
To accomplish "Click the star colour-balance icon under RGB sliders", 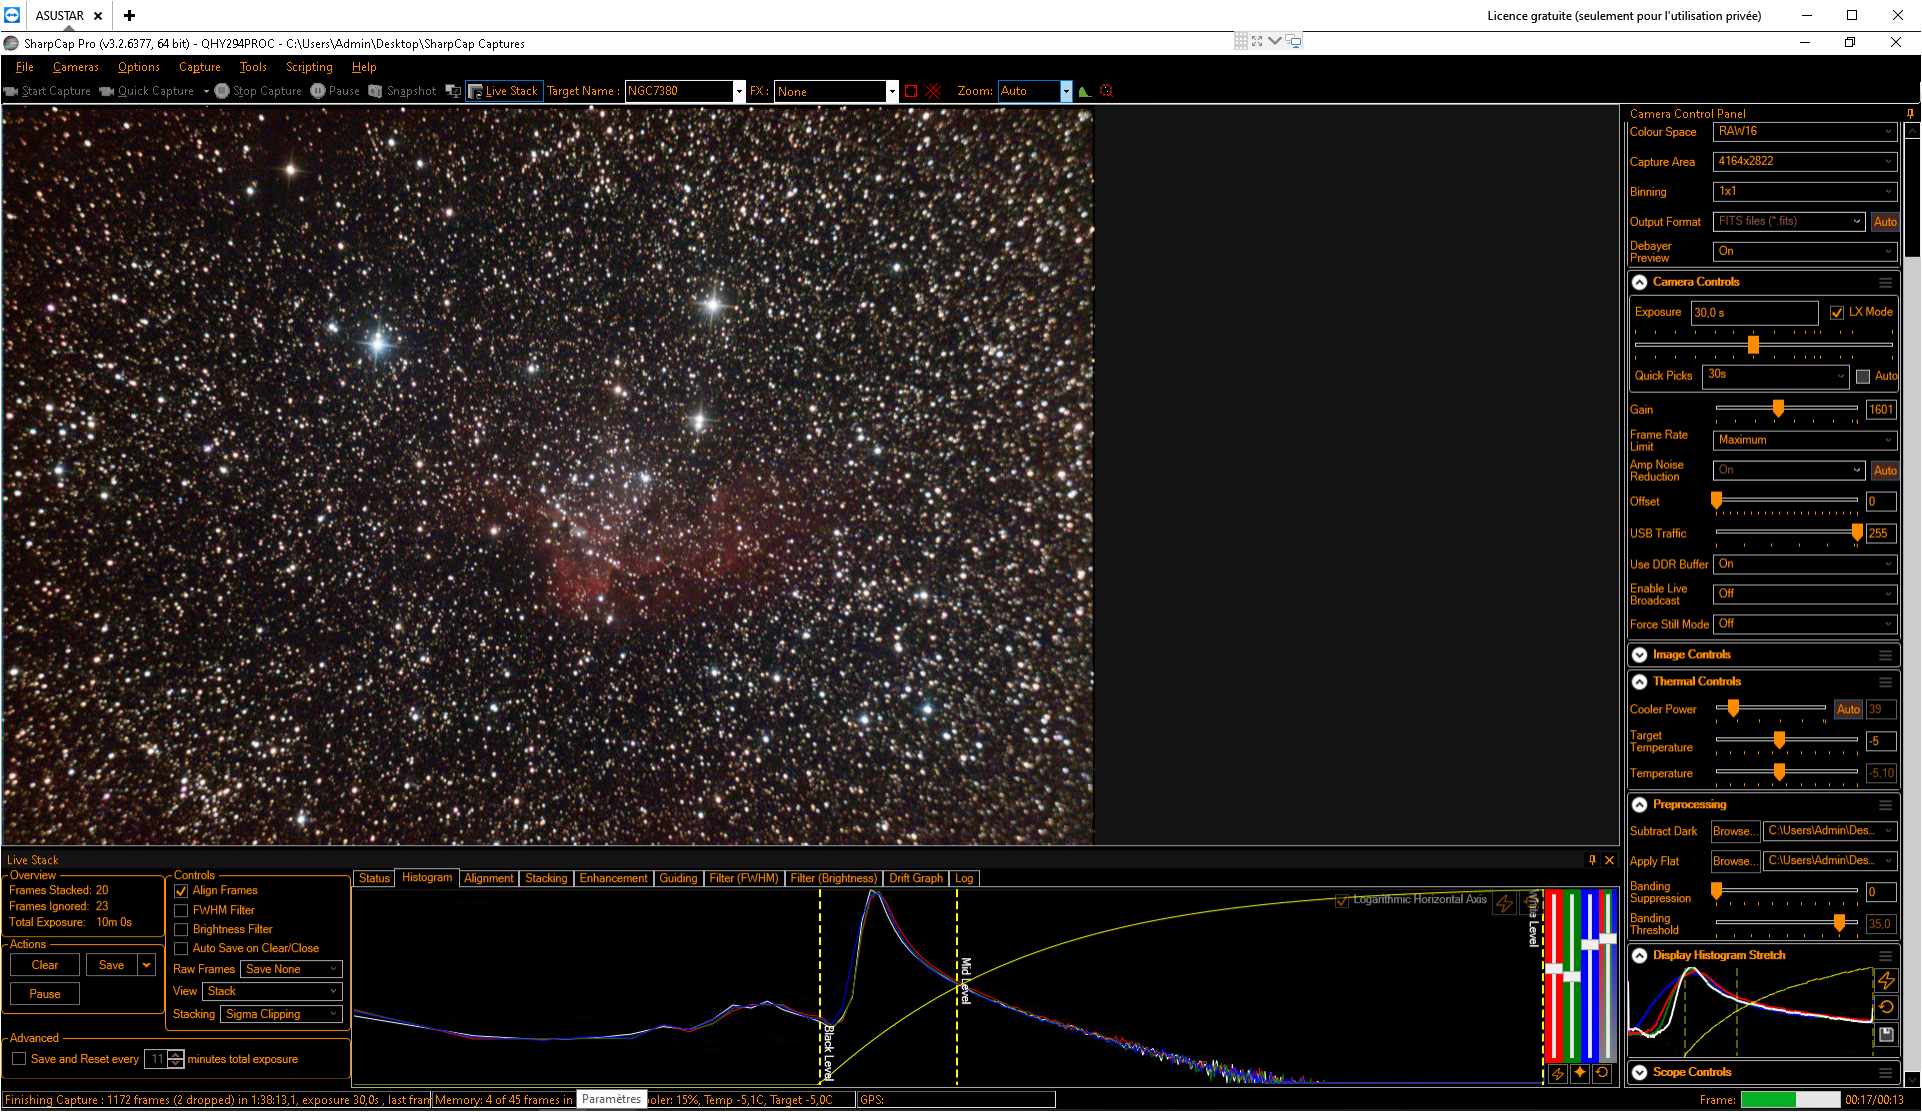I will (x=1580, y=1073).
